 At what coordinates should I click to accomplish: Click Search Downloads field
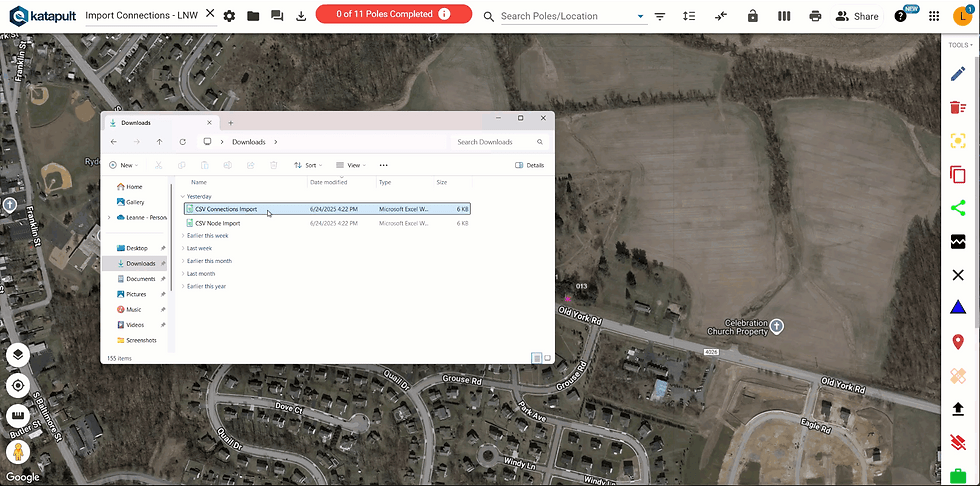click(499, 142)
